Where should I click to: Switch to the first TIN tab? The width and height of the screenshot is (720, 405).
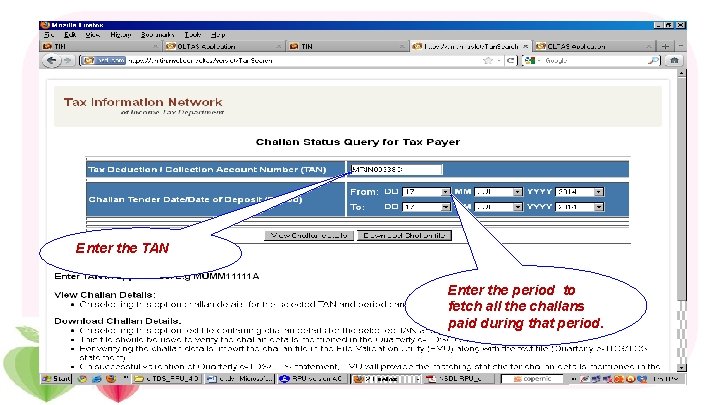[x=101, y=46]
